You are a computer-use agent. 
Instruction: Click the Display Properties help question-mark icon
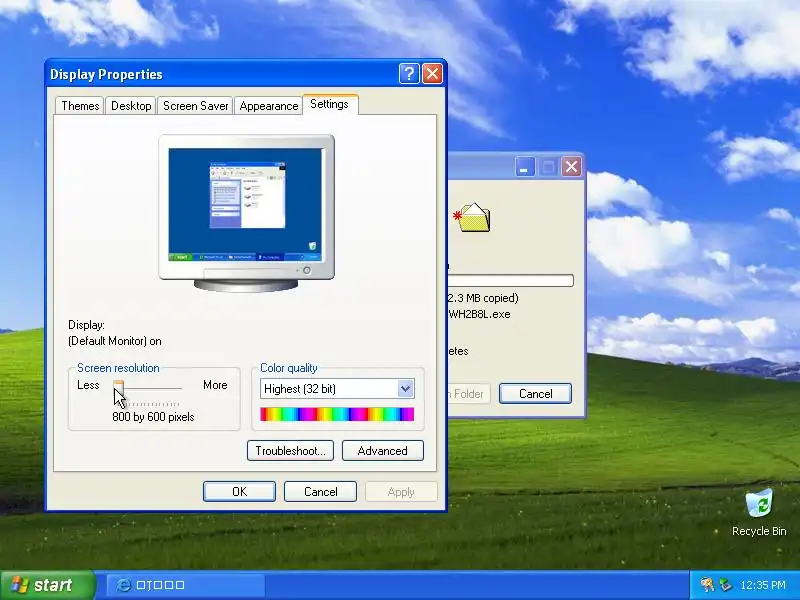tap(409, 74)
